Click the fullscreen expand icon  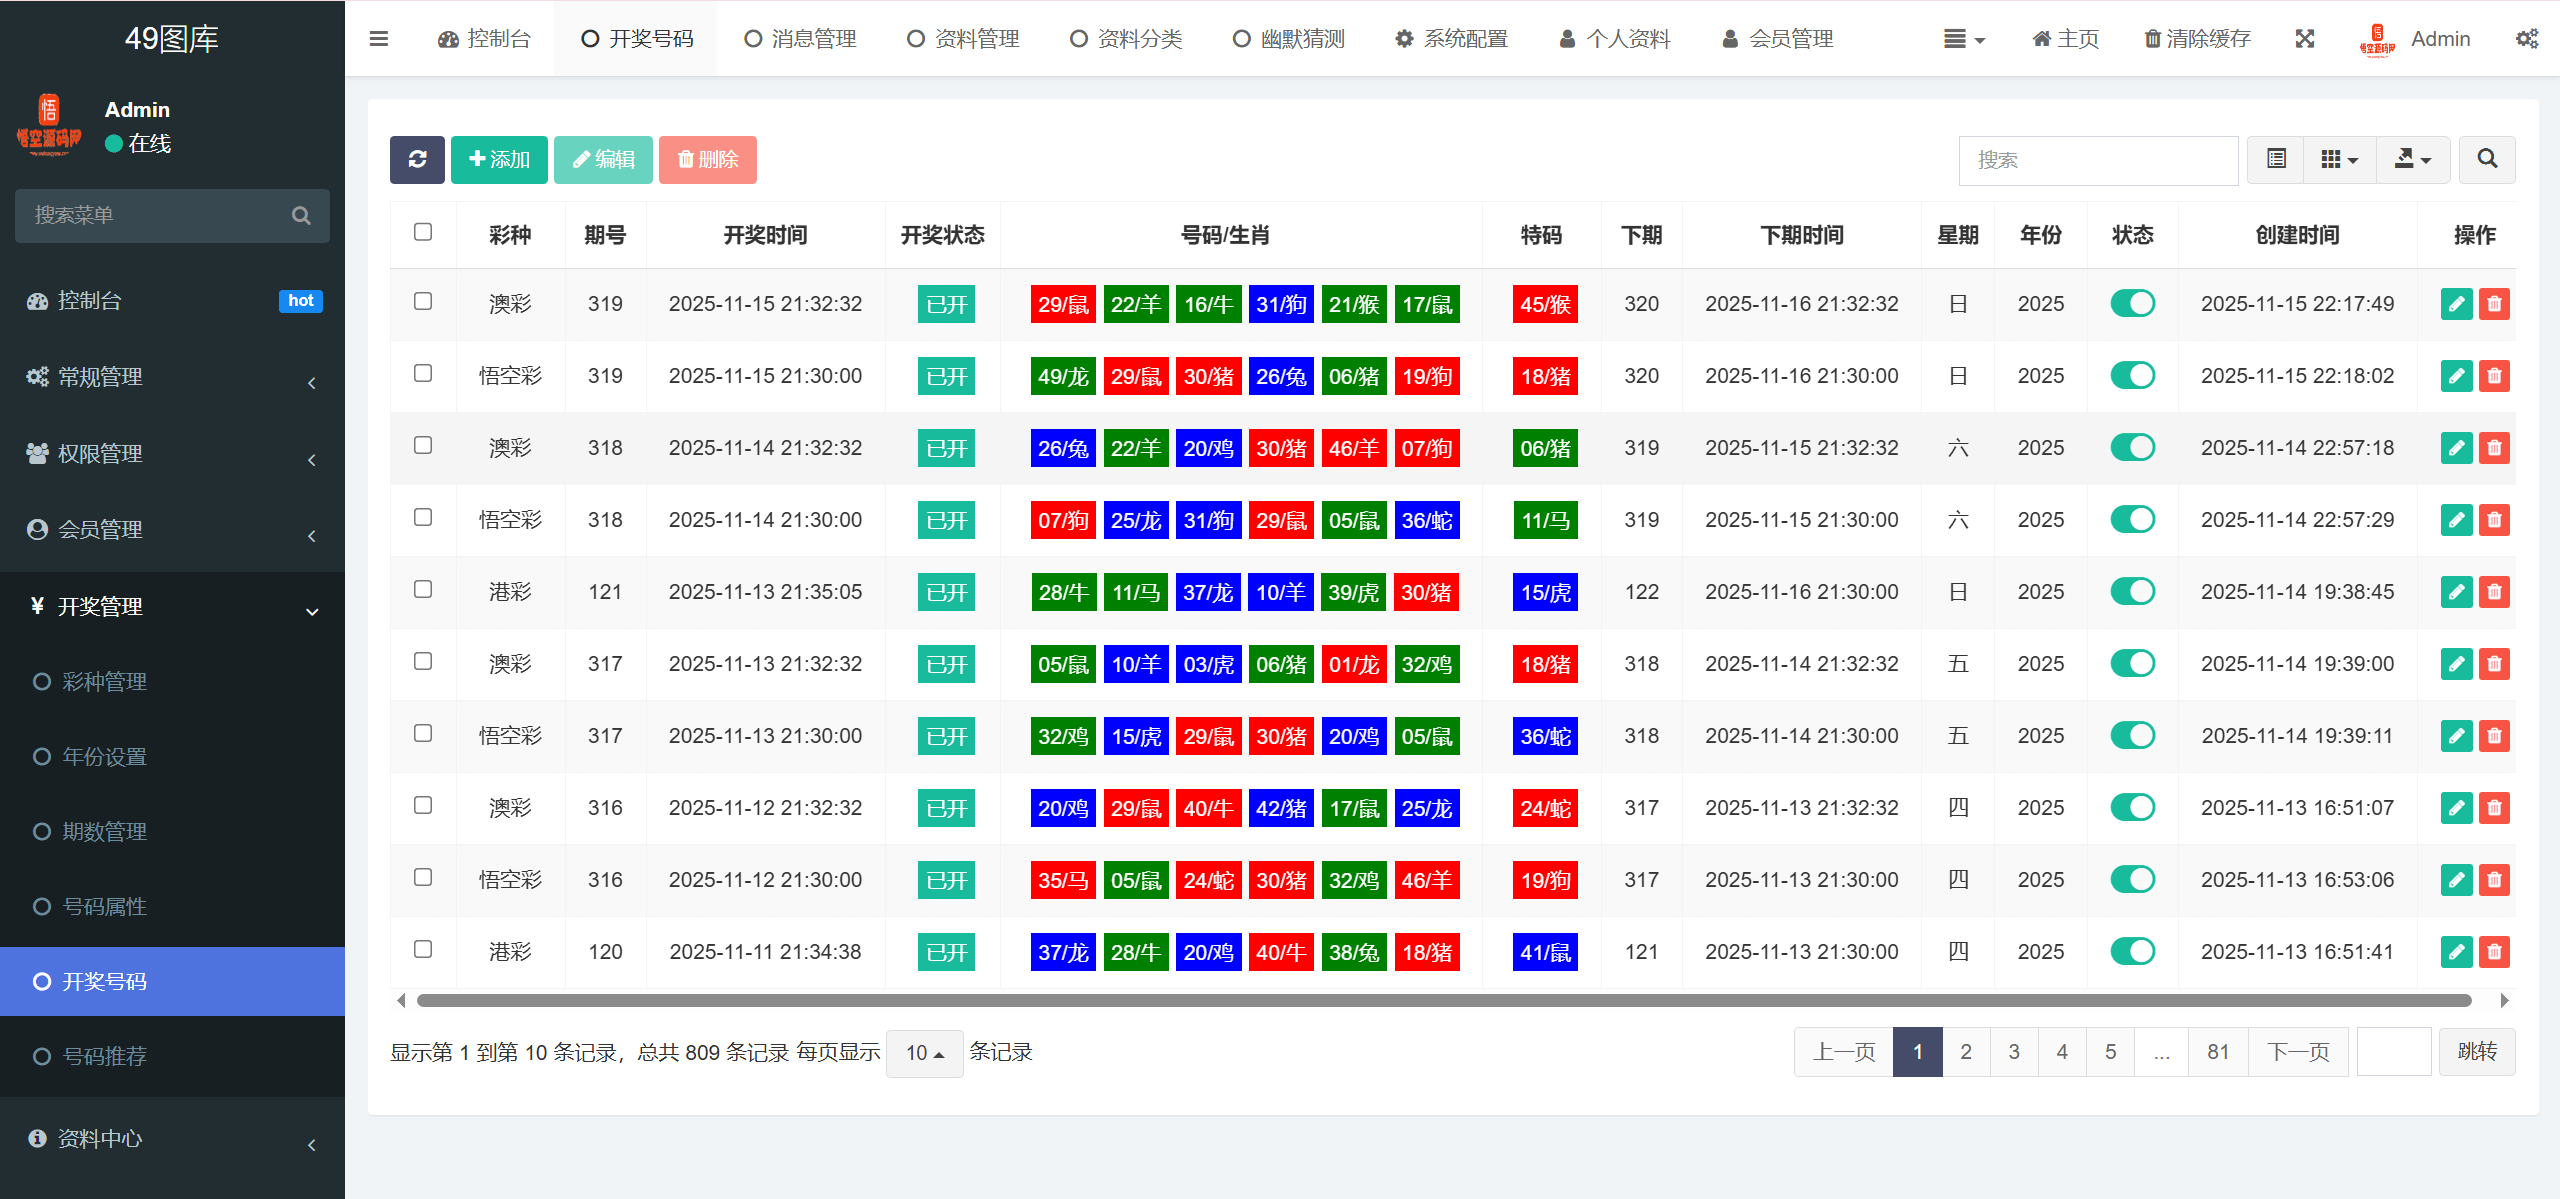pyautogui.click(x=2305, y=39)
